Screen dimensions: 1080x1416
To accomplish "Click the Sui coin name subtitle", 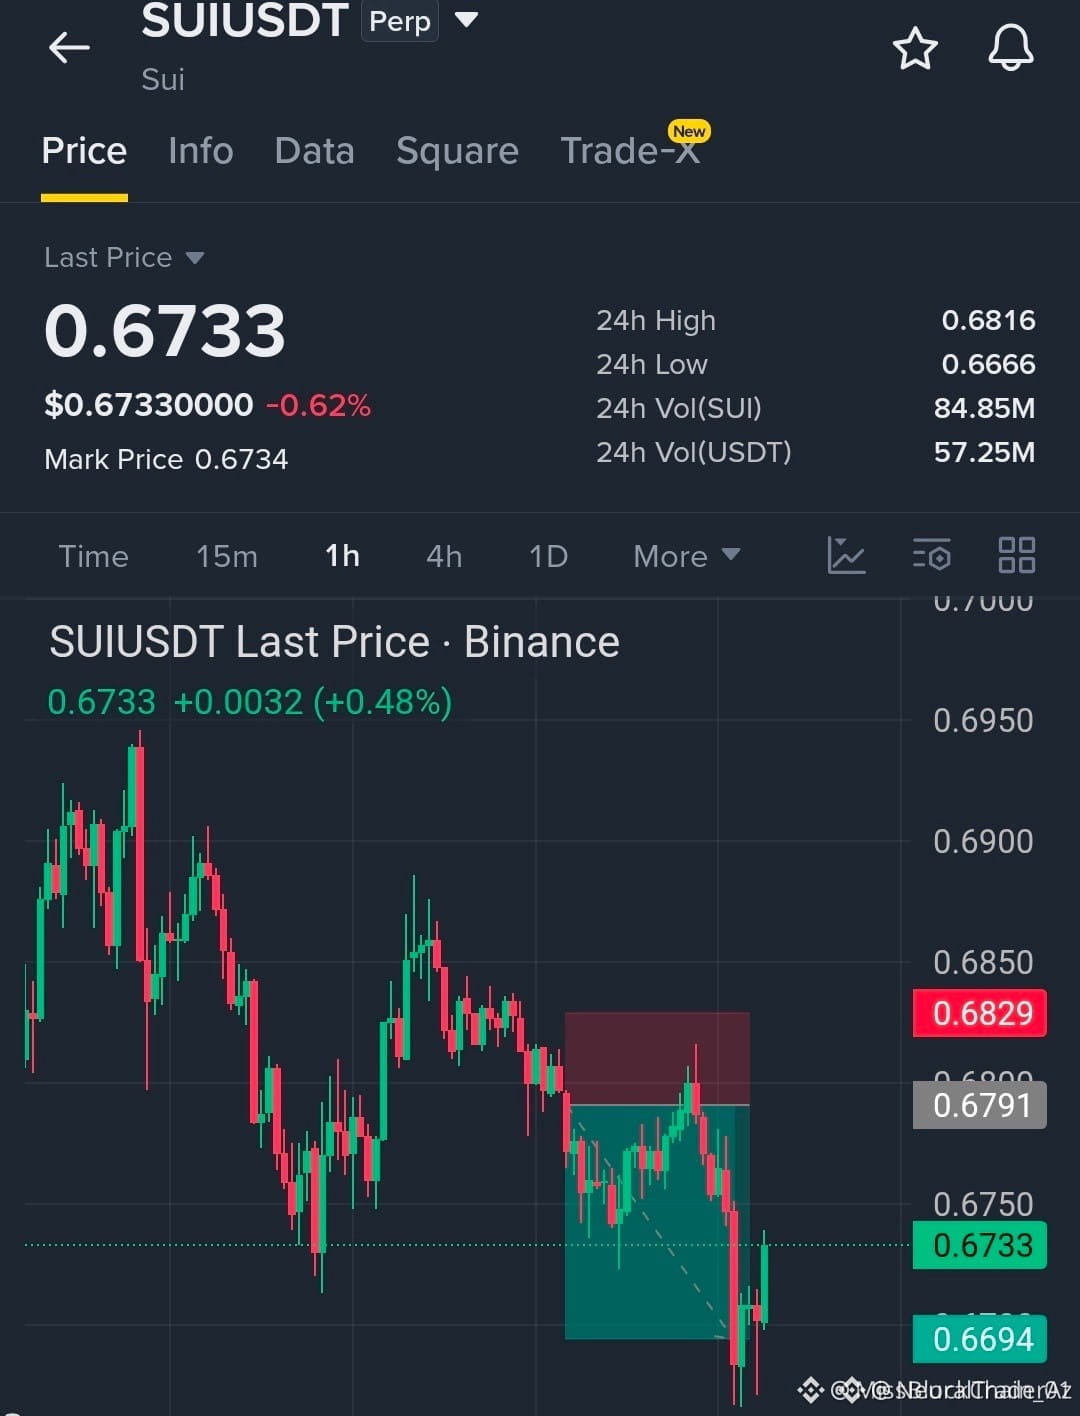I will (162, 79).
